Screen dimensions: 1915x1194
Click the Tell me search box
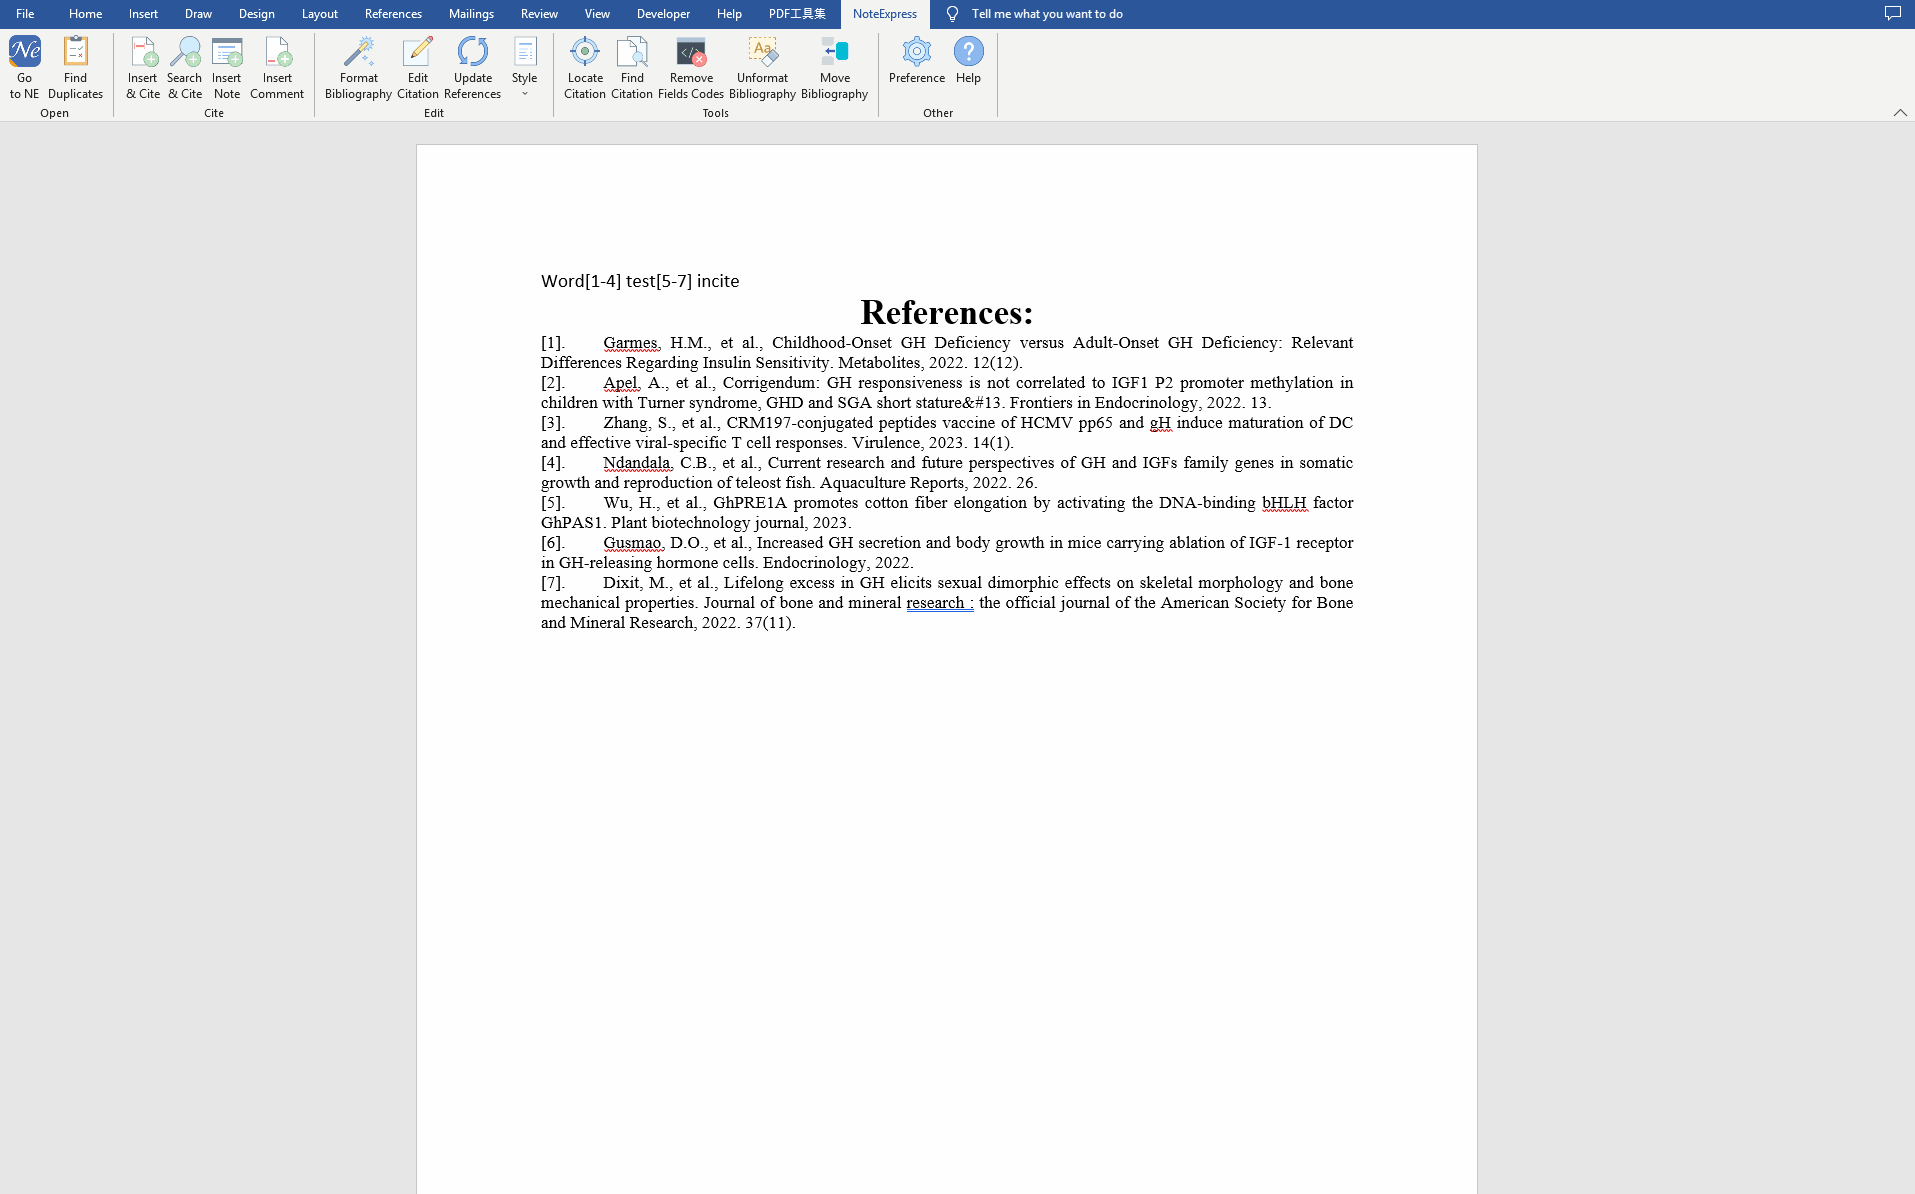pos(1047,14)
